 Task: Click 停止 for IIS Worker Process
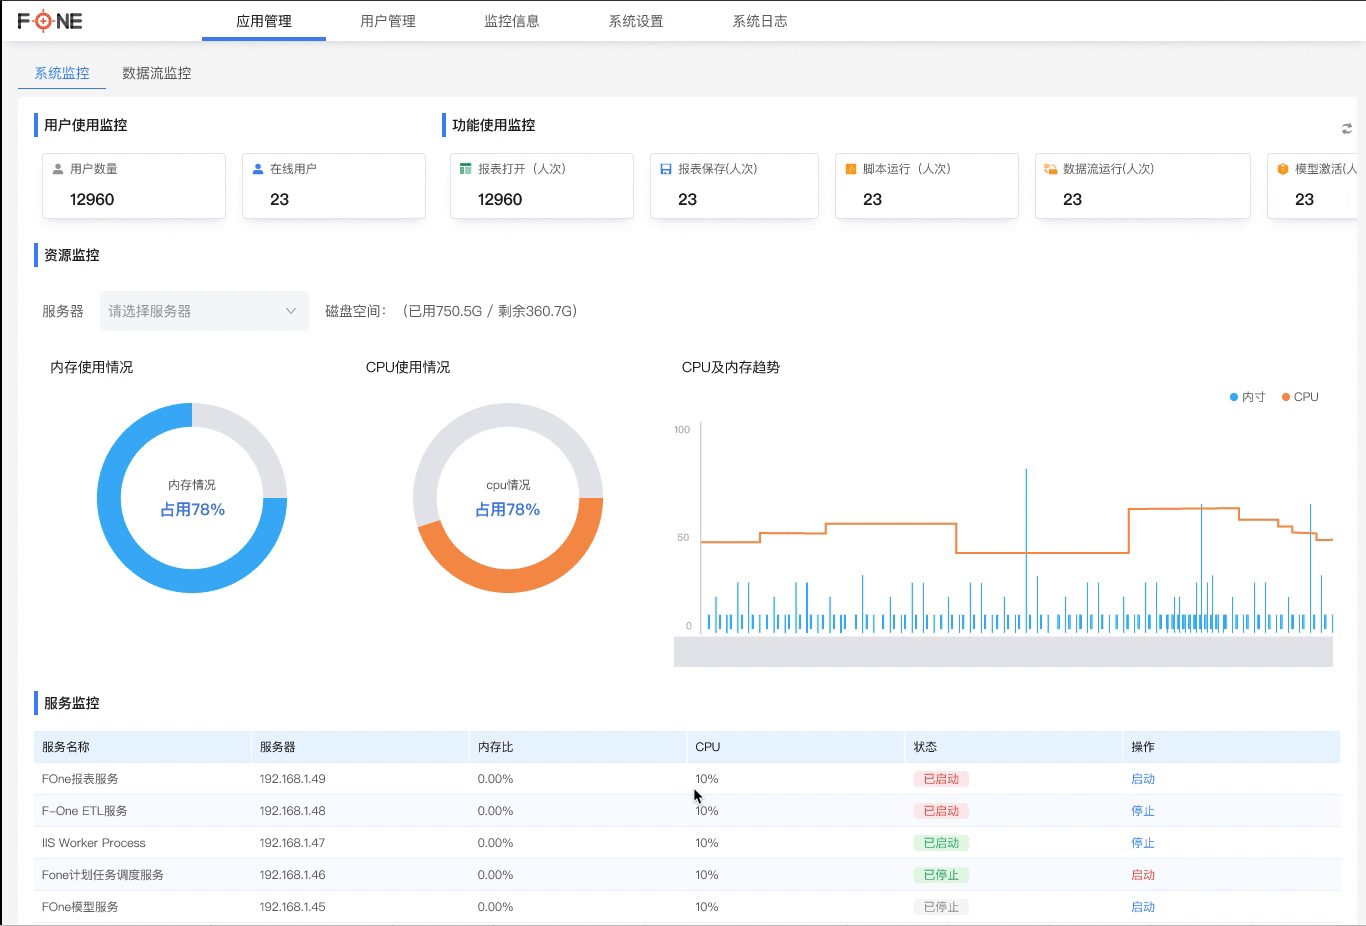click(1143, 843)
